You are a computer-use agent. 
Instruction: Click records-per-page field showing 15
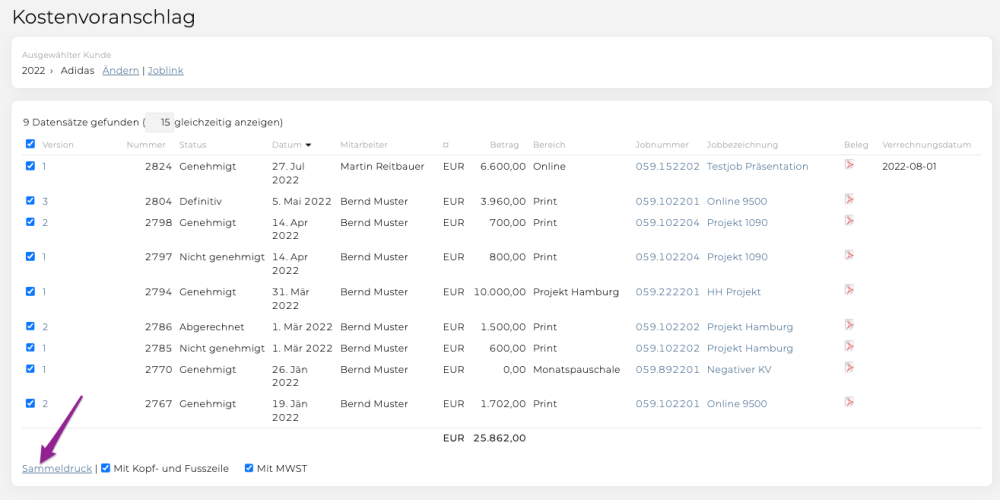159,122
